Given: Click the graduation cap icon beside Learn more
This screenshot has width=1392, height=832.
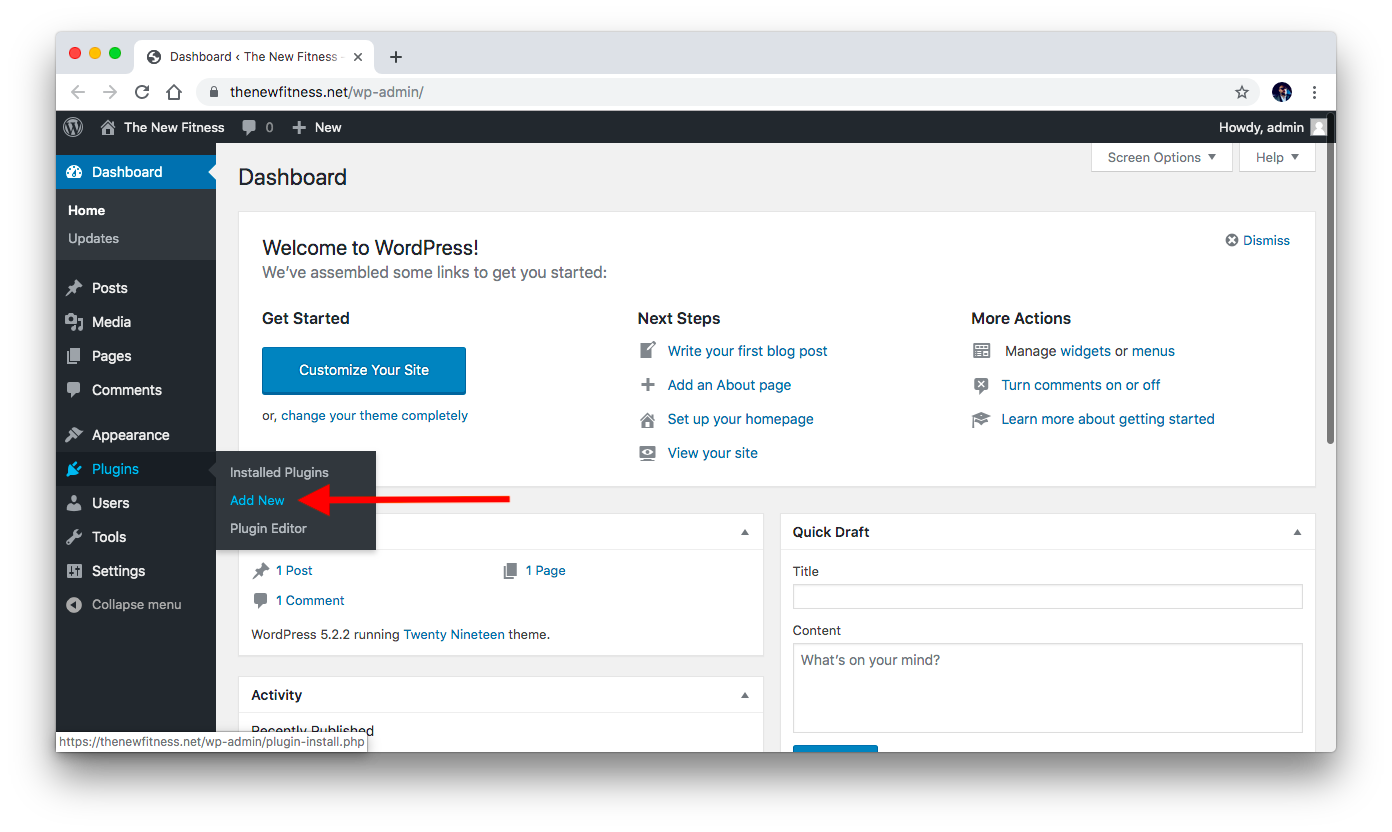Looking at the screenshot, I should point(982,419).
